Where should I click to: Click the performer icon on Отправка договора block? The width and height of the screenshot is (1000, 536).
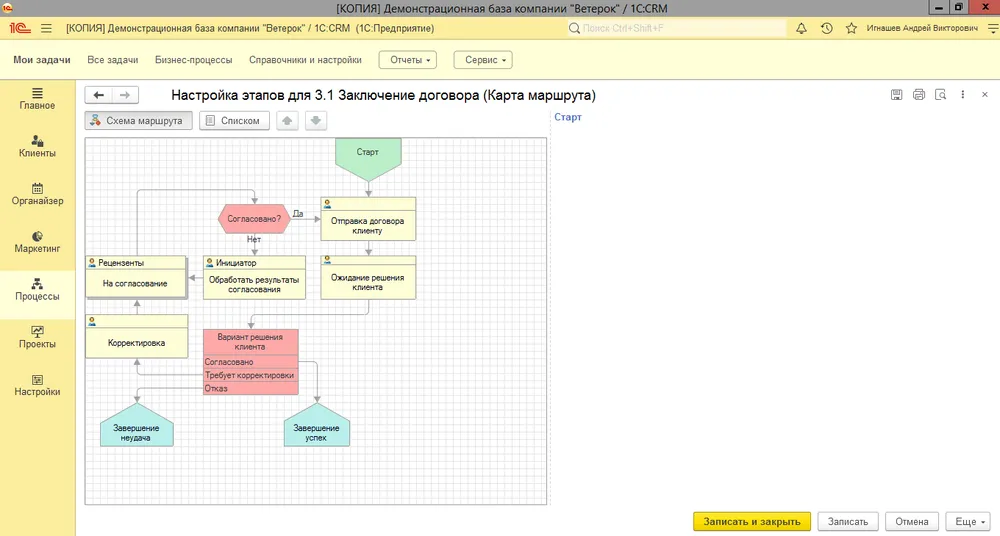pos(327,204)
